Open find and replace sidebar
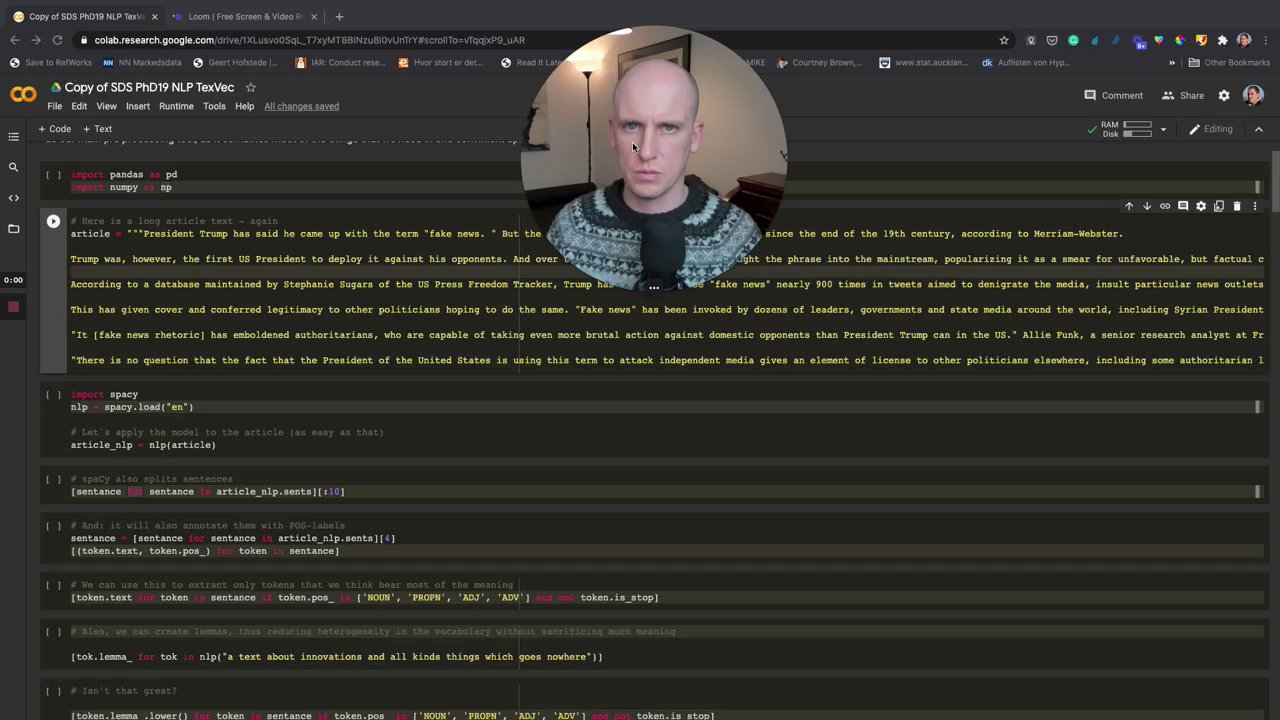Image resolution: width=1280 pixels, height=720 pixels. pos(13,167)
